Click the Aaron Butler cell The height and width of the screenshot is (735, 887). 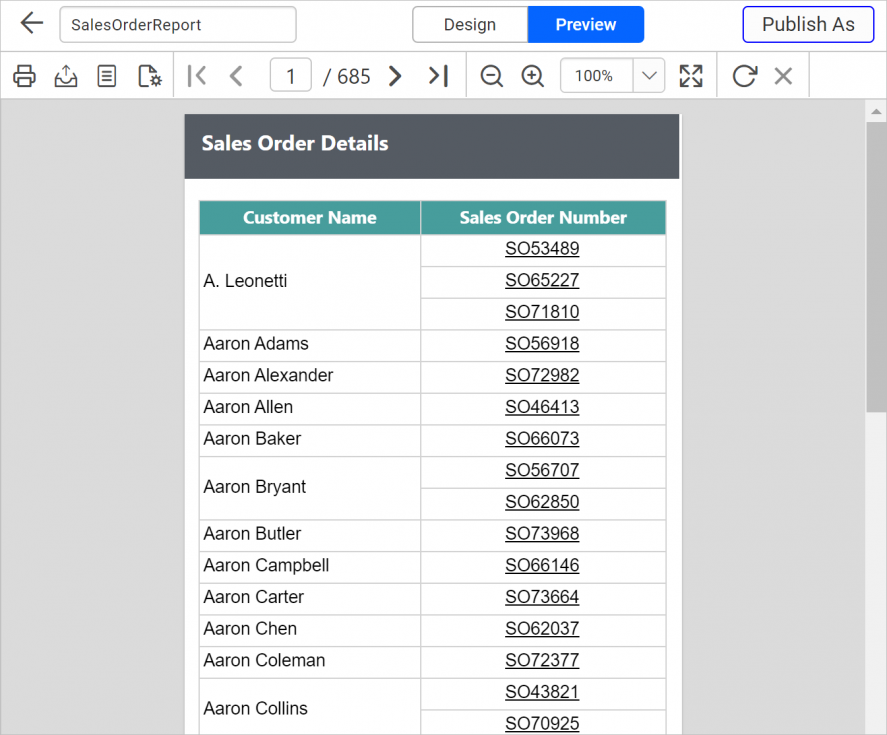pyautogui.click(x=310, y=535)
